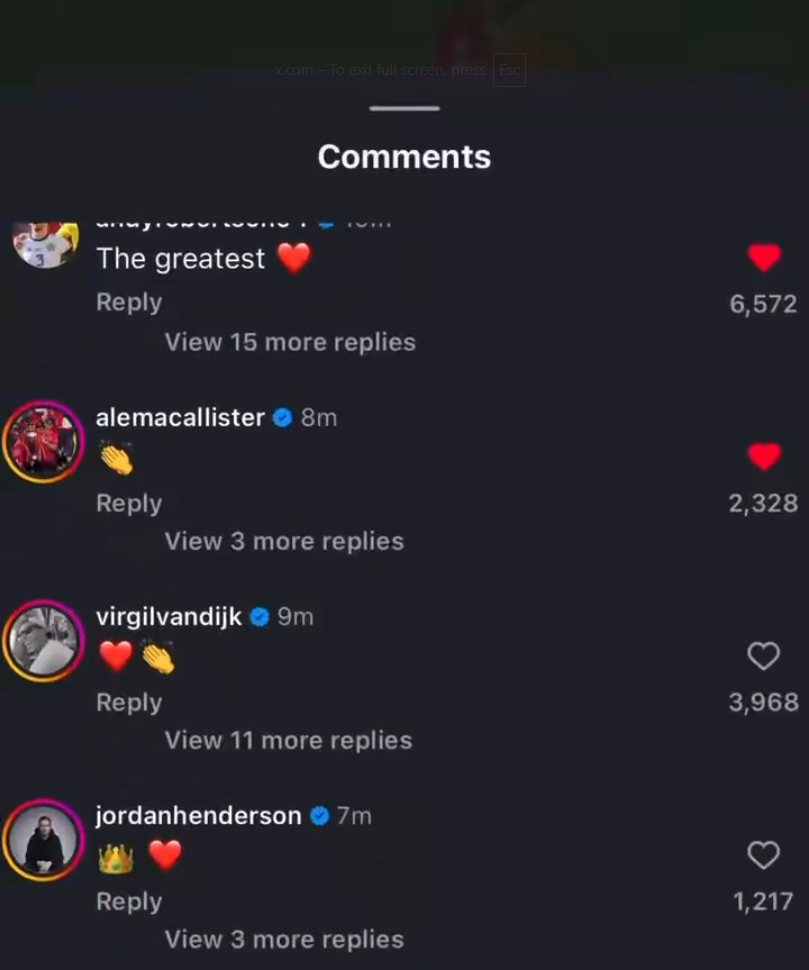Open virgilvandijk's profile picture
This screenshot has width=809, height=970.
(x=43, y=640)
